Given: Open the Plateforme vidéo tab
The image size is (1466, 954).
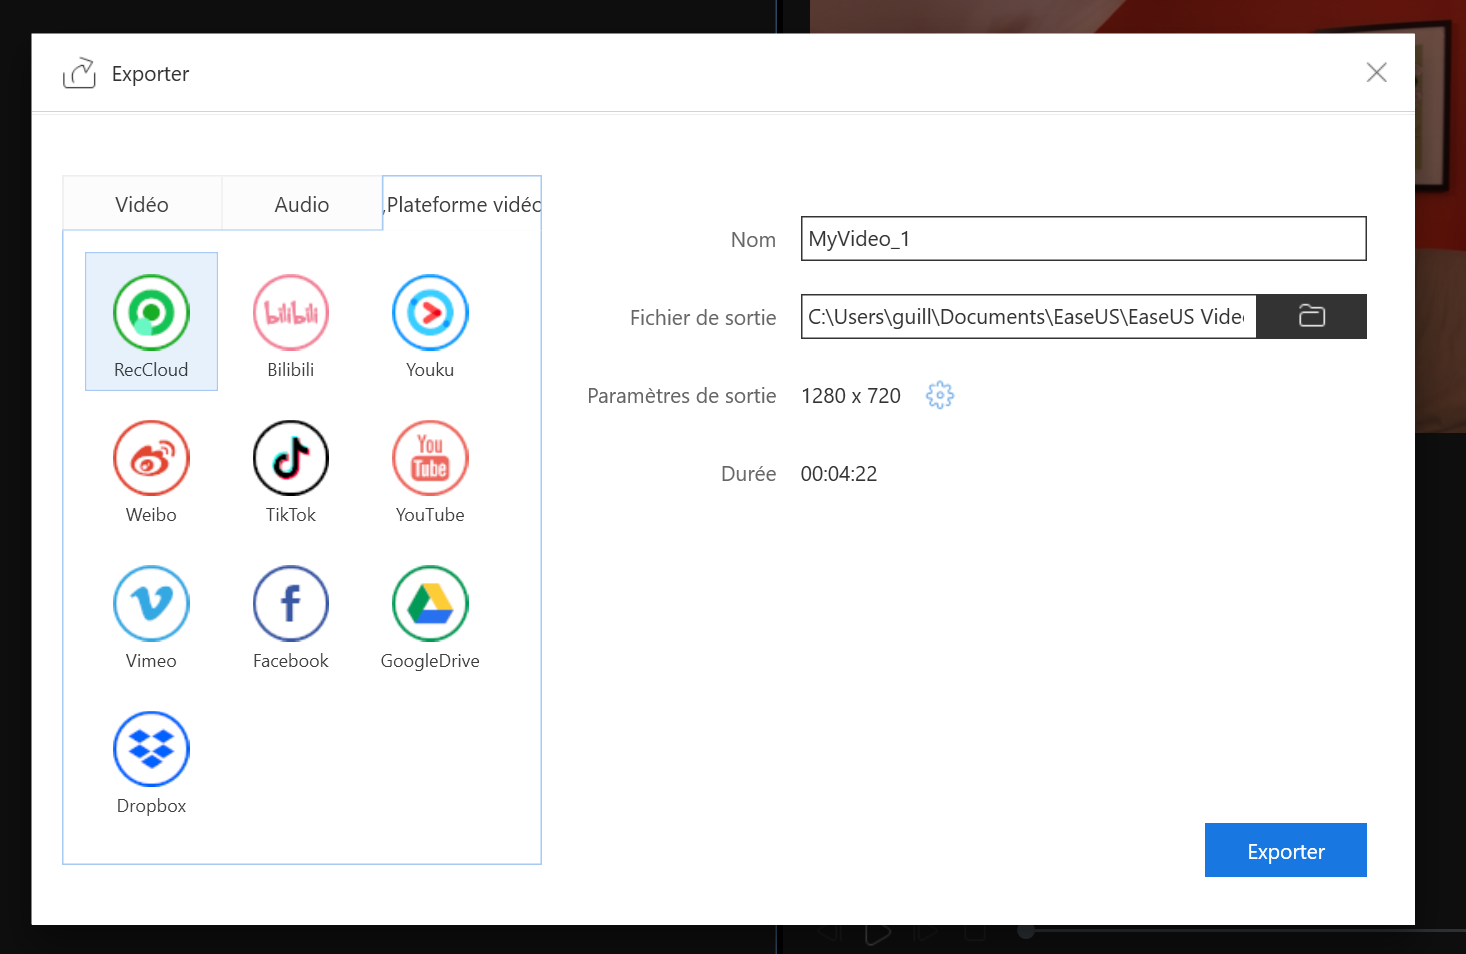Looking at the screenshot, I should click(462, 204).
